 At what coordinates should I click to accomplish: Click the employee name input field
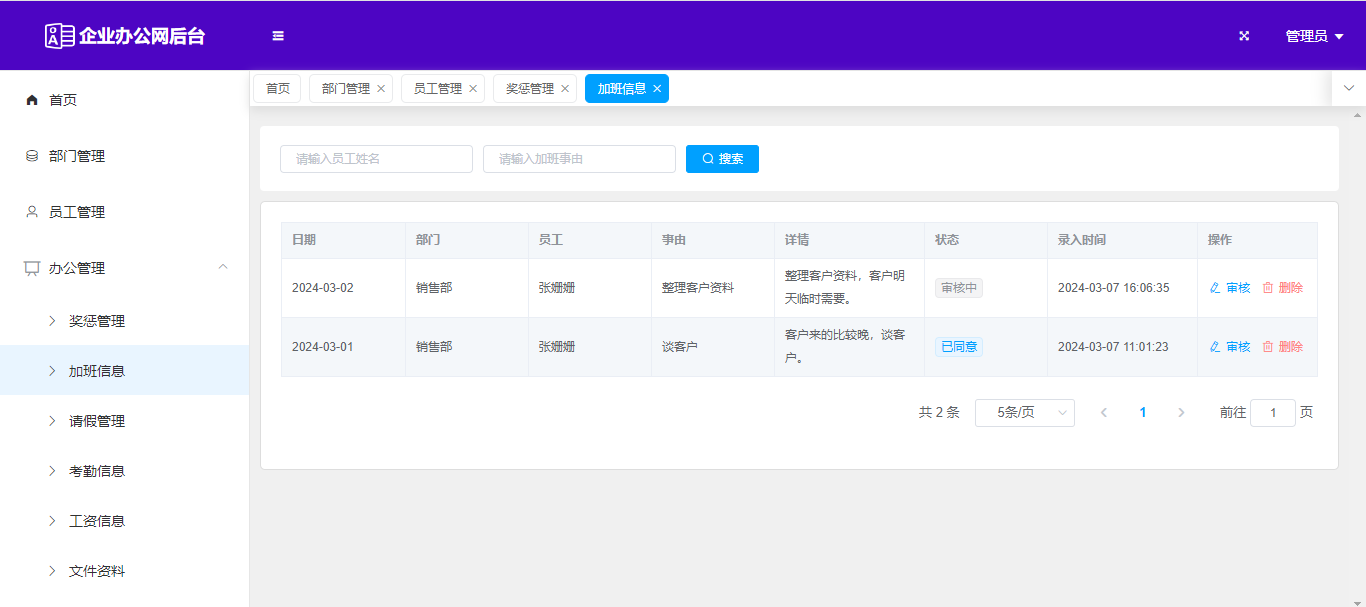(376, 159)
